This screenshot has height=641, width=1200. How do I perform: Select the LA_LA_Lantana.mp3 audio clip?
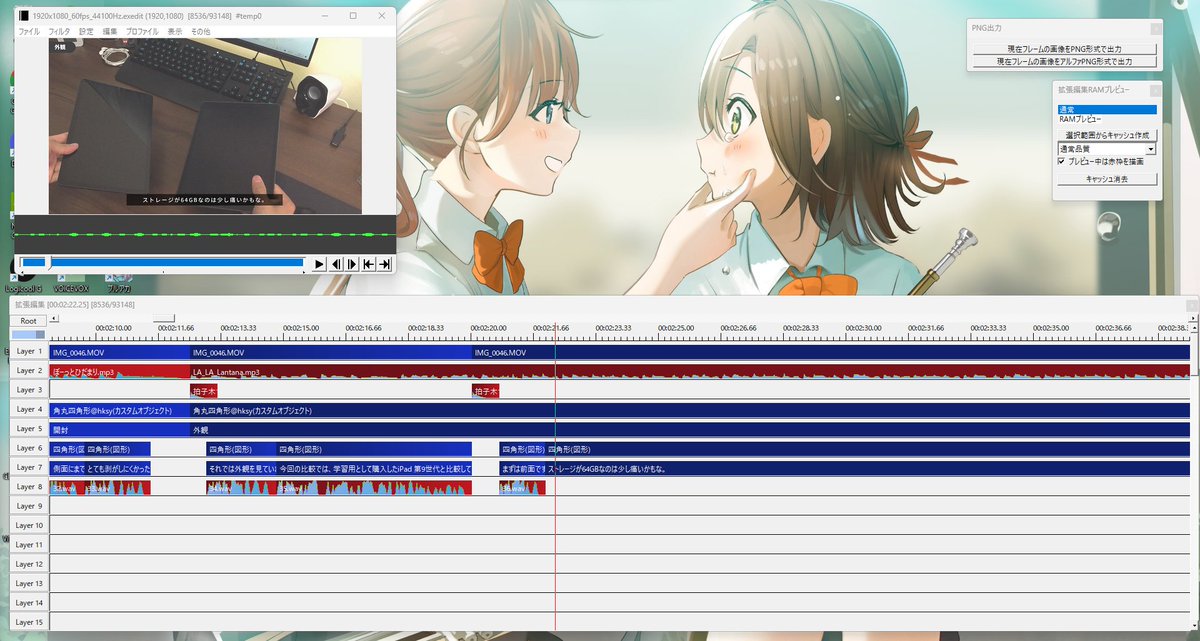click(690, 371)
